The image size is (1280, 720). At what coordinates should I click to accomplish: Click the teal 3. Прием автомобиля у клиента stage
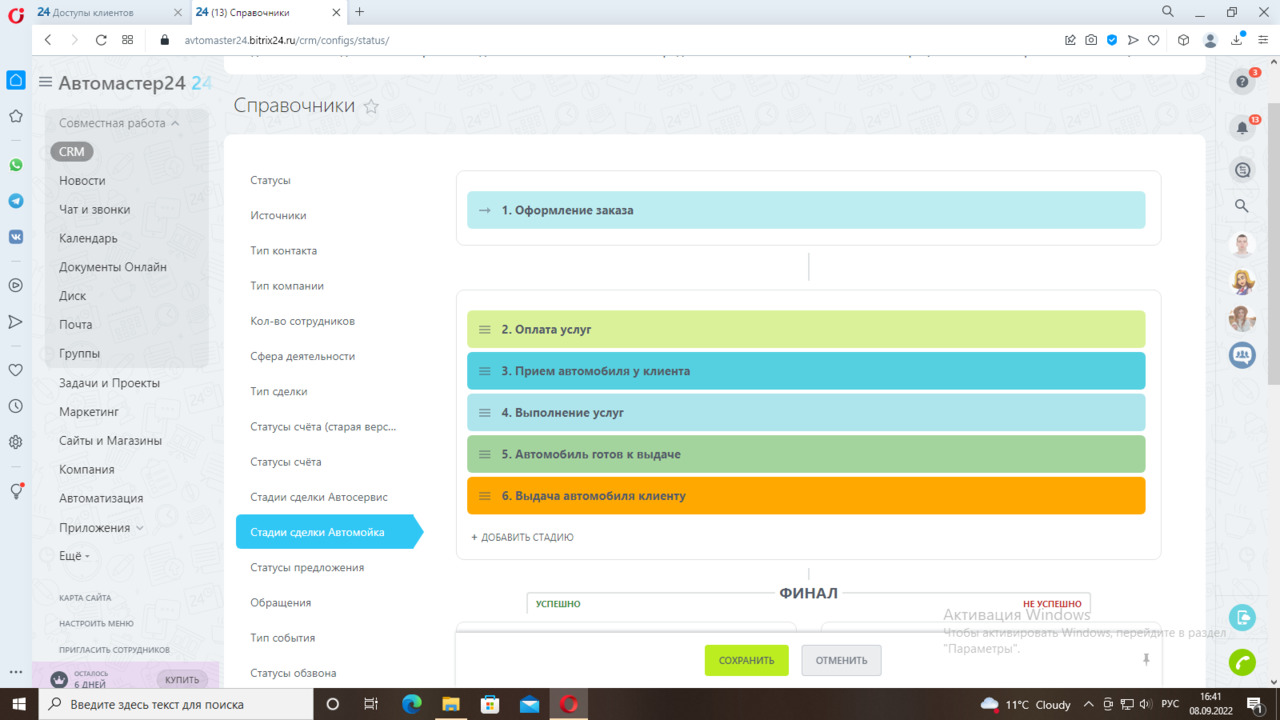coord(806,371)
